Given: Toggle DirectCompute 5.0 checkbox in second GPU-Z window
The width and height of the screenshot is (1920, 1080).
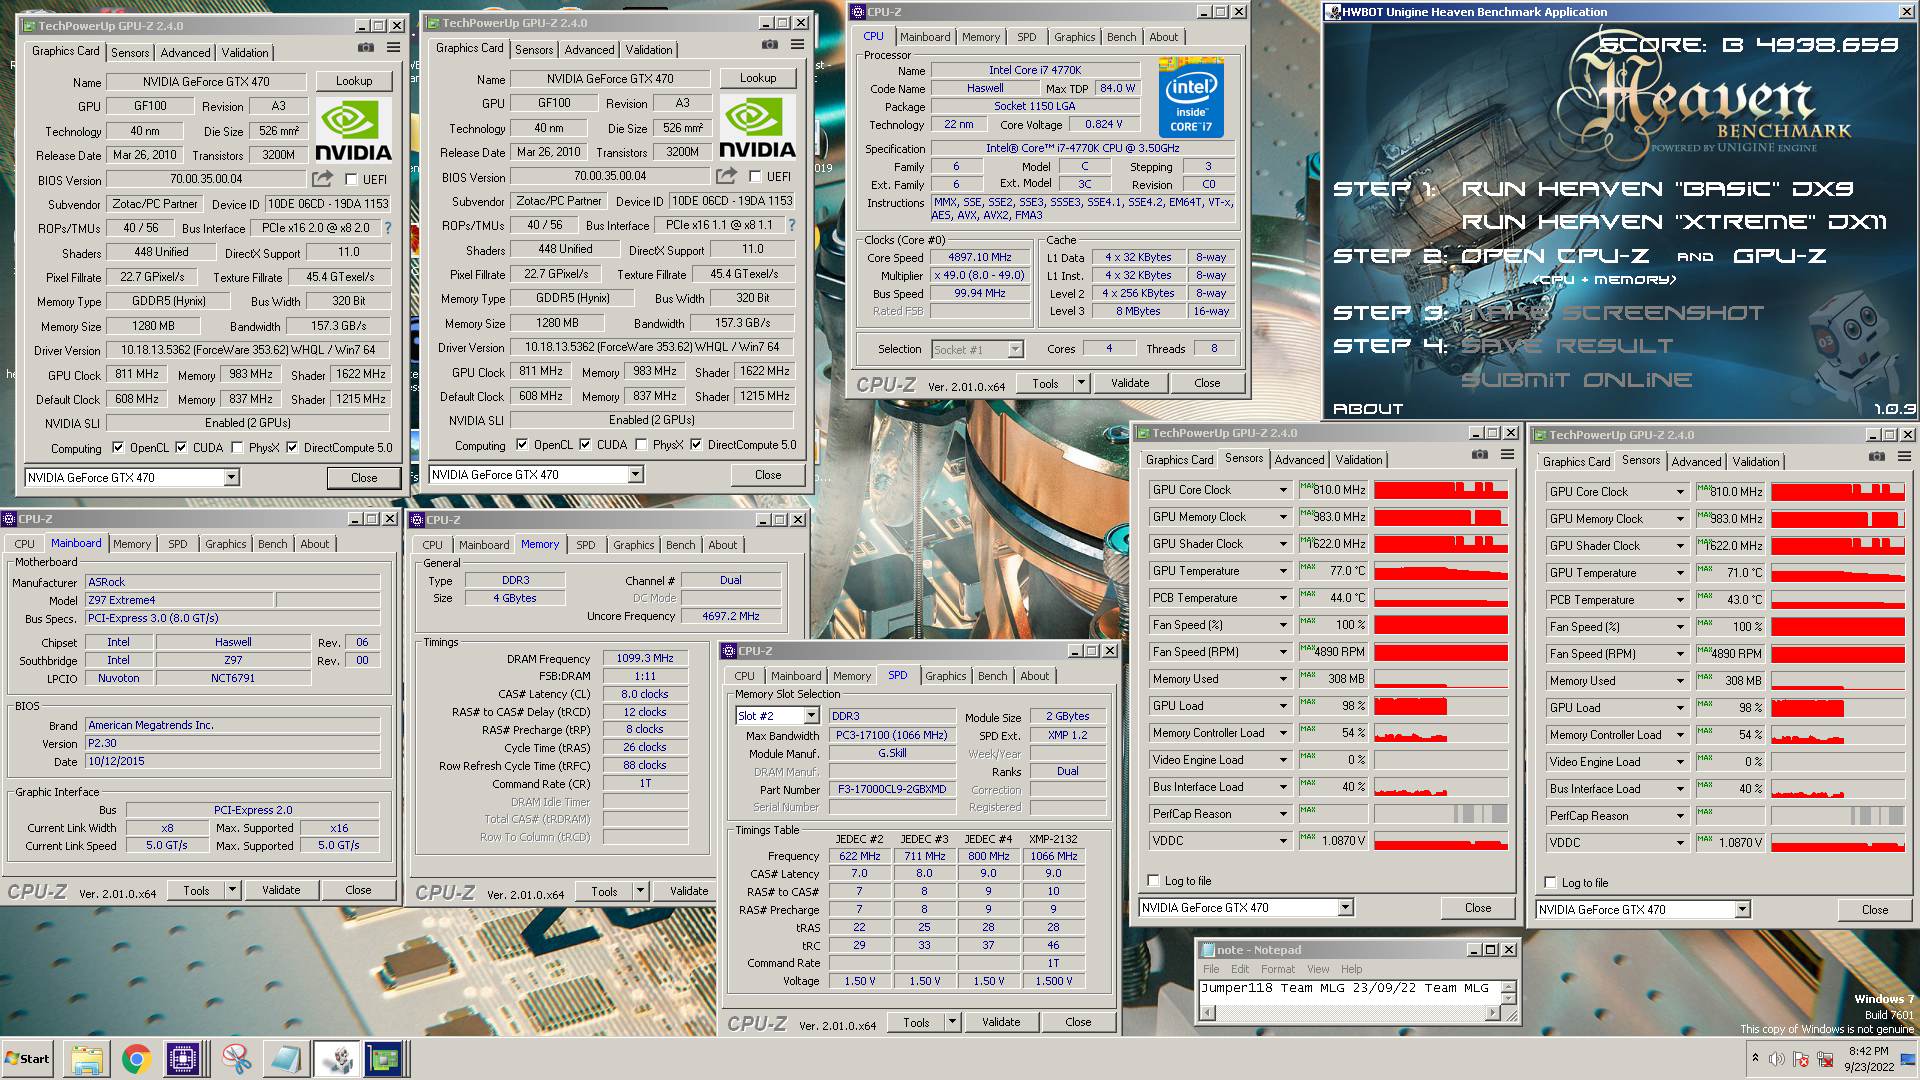Looking at the screenshot, I should click(696, 445).
